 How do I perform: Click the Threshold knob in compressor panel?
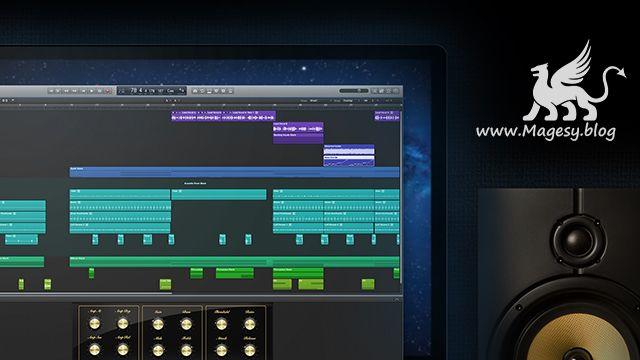221,324
